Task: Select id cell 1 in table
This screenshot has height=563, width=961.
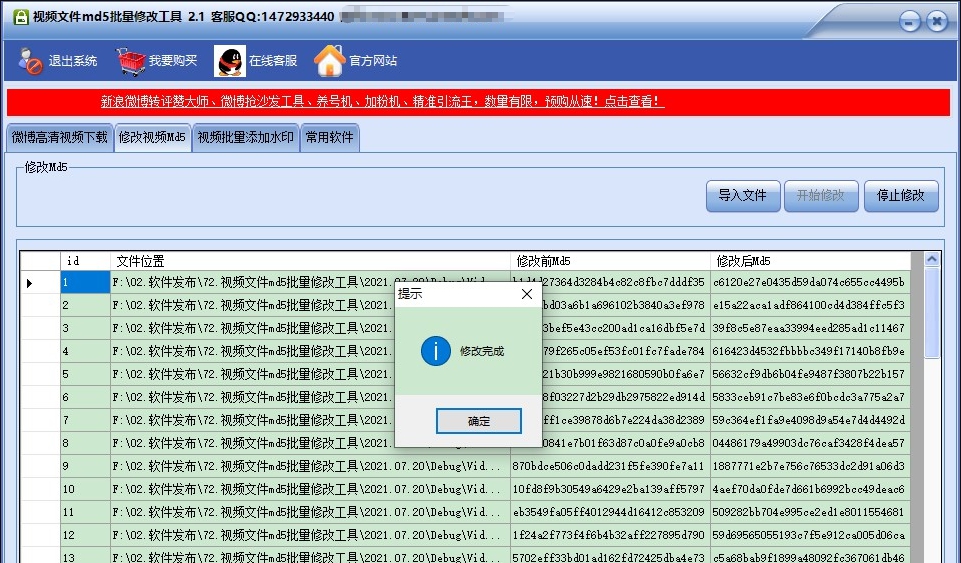Action: [x=85, y=282]
